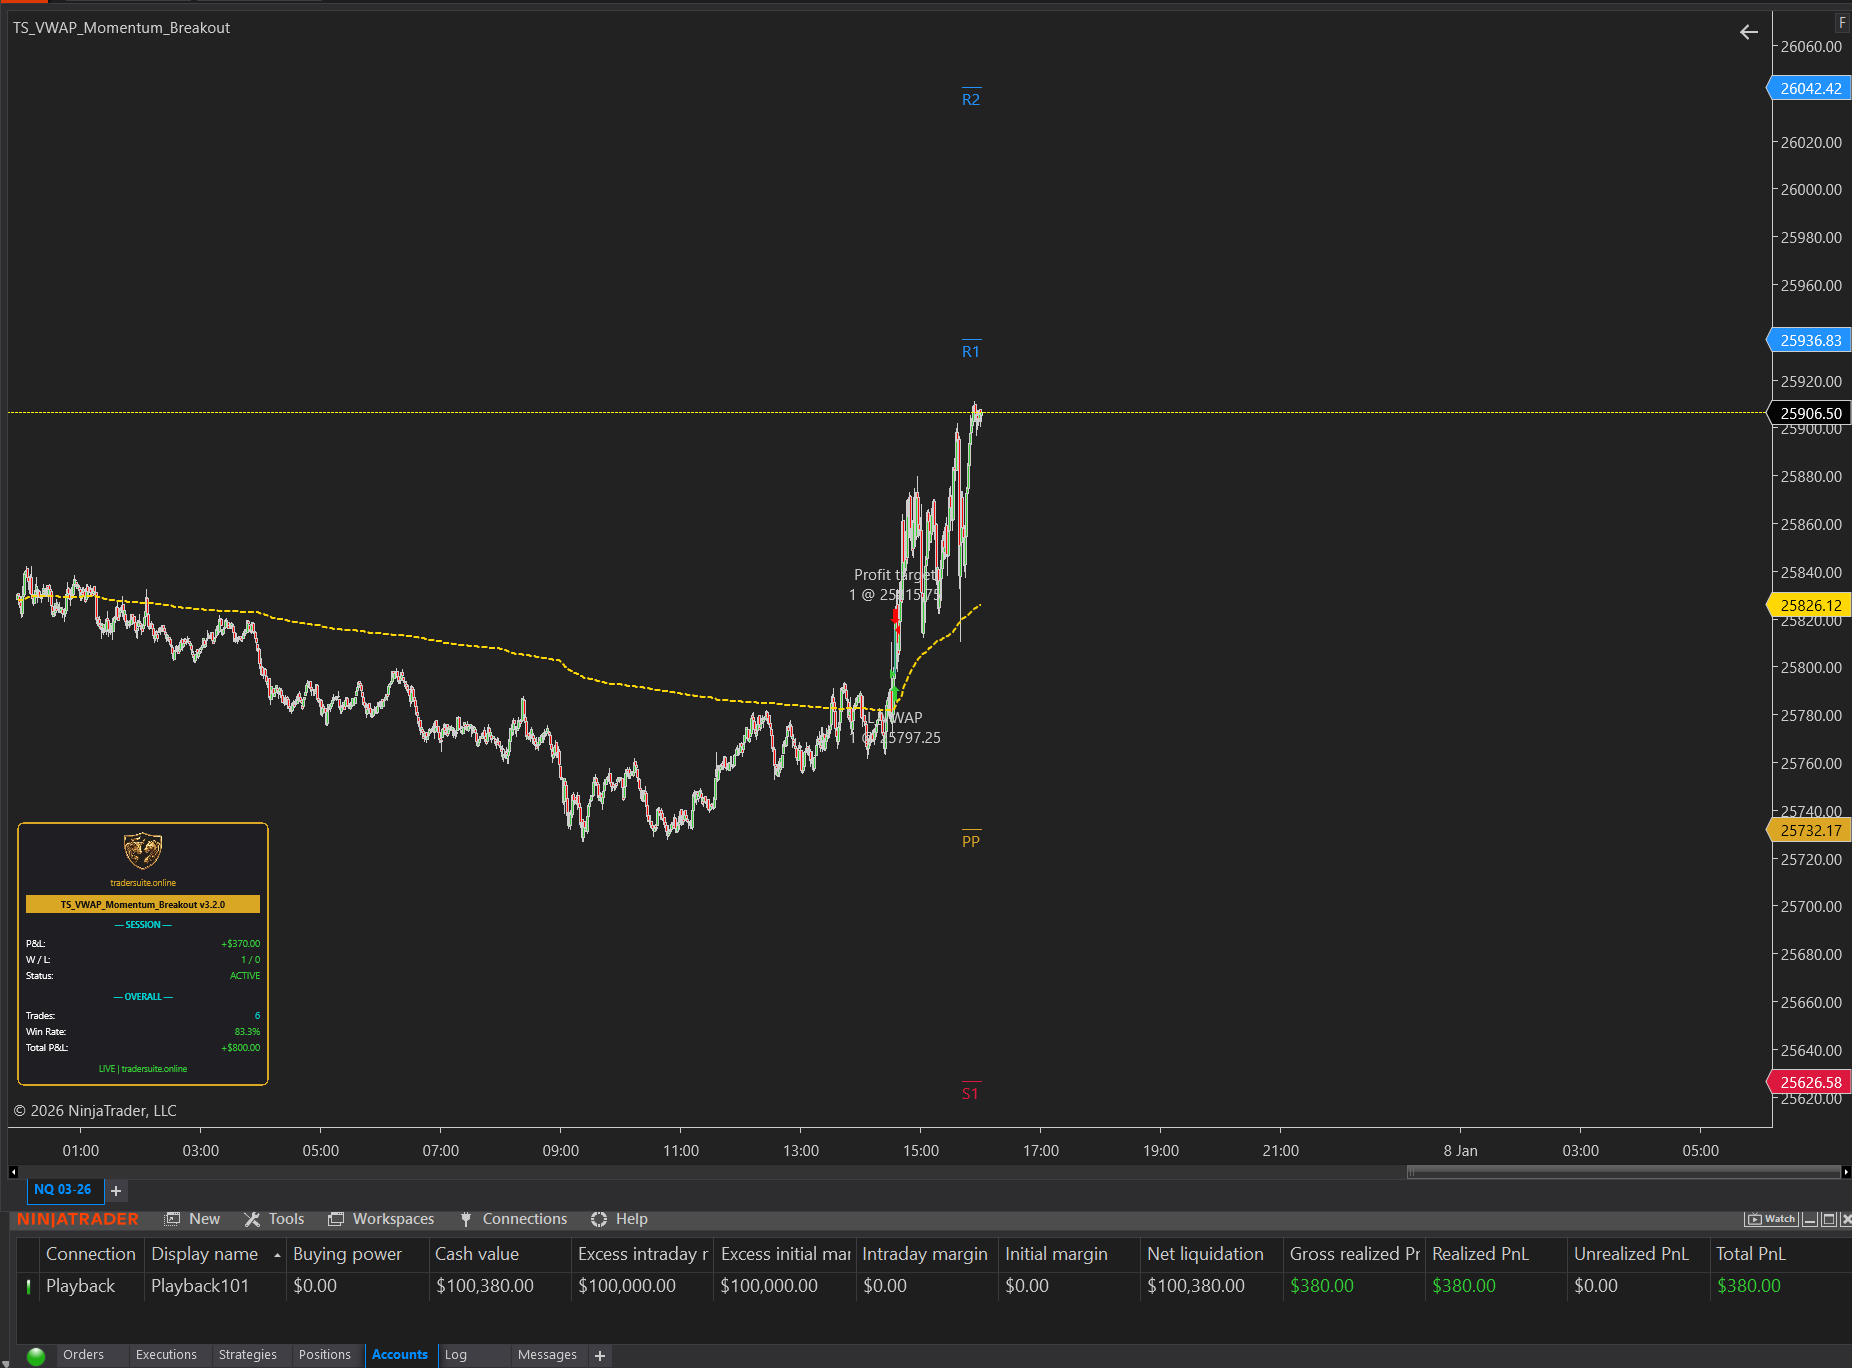Click the TS_VWAP_Momentum_Breakout chart title

(x=121, y=28)
